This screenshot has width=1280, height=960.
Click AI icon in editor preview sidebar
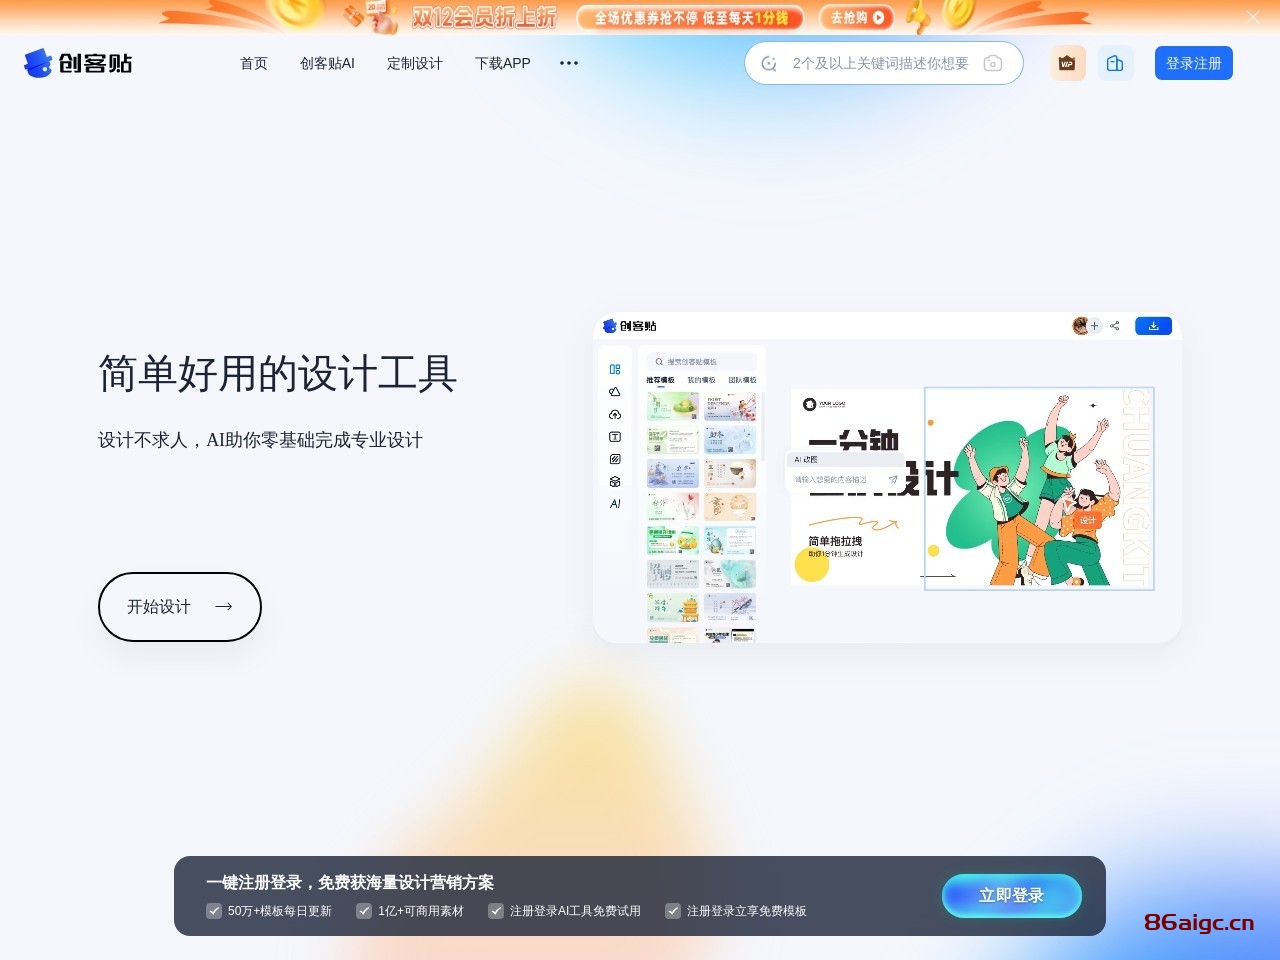click(x=615, y=504)
